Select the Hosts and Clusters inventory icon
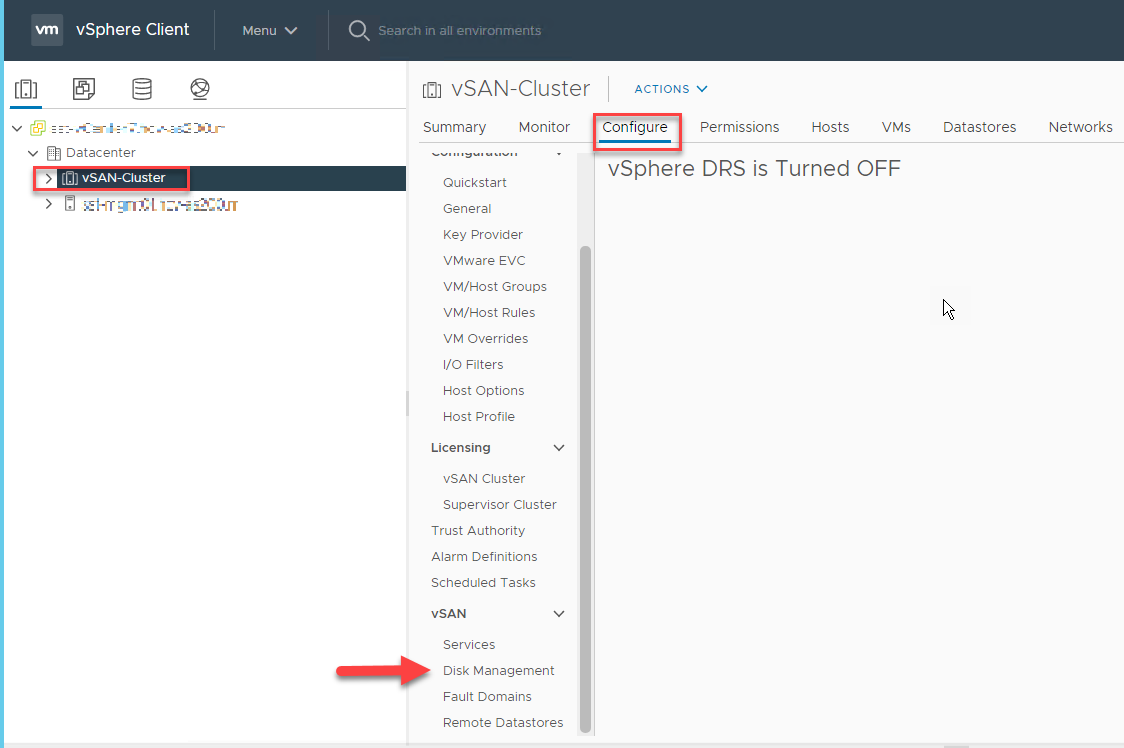This screenshot has height=748, width=1124. point(26,89)
